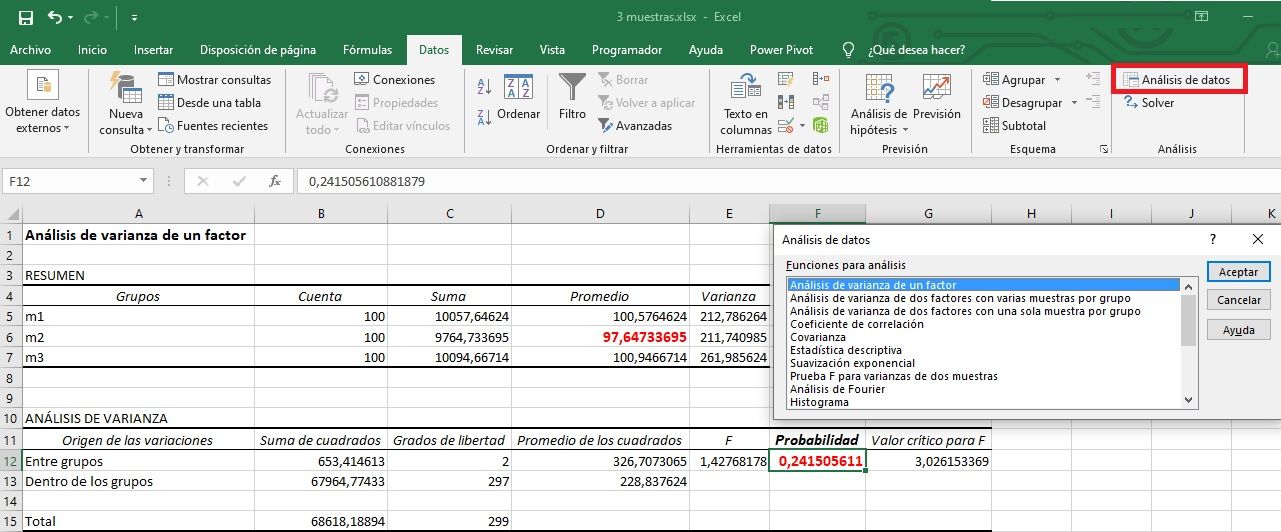1281x532 pixels.
Task: Undo the last action
Action: (55, 18)
